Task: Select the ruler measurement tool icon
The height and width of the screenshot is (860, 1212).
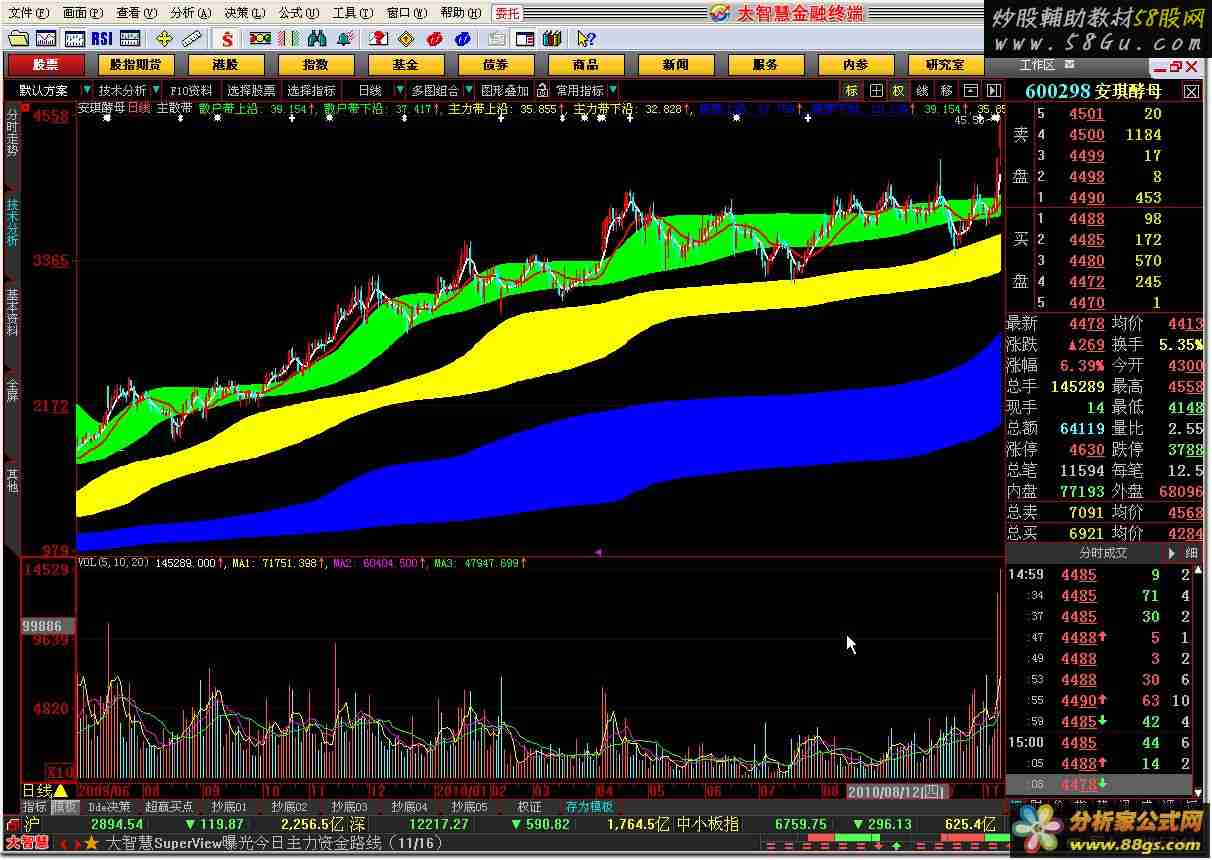Action: [x=192, y=39]
